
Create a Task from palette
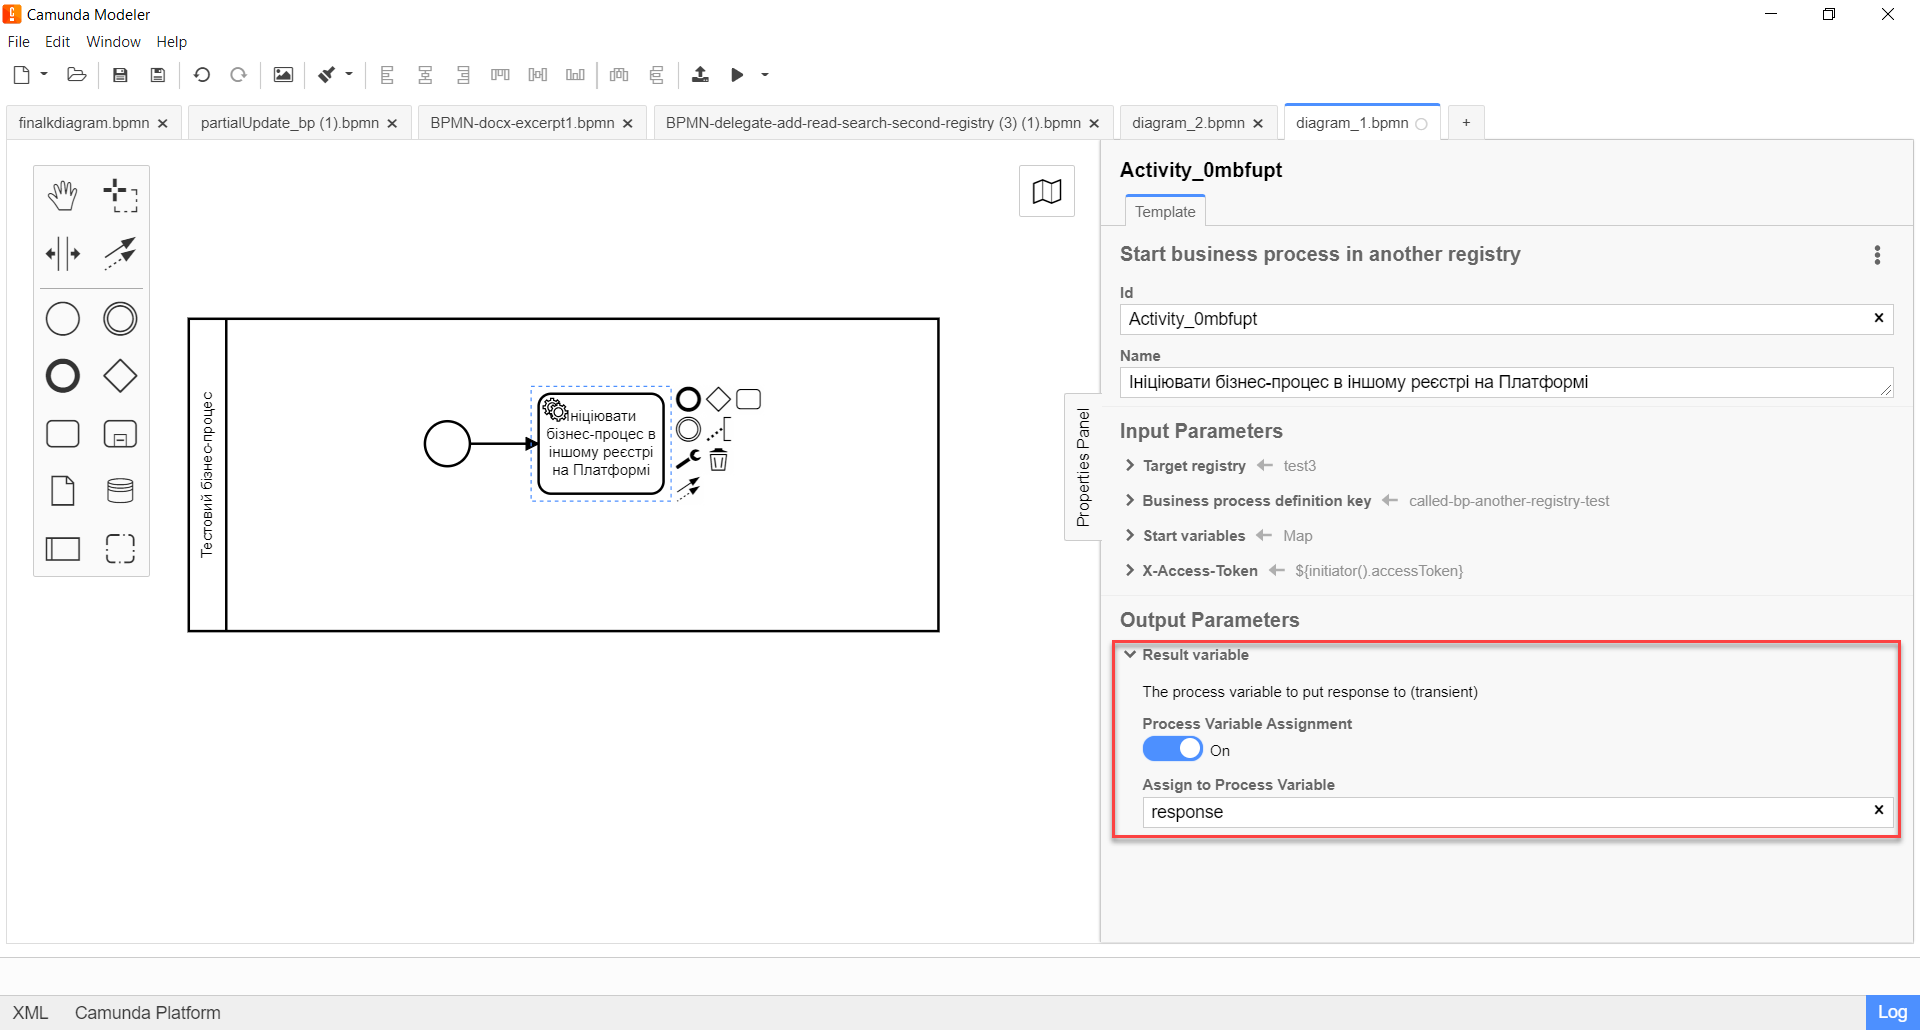[63, 434]
